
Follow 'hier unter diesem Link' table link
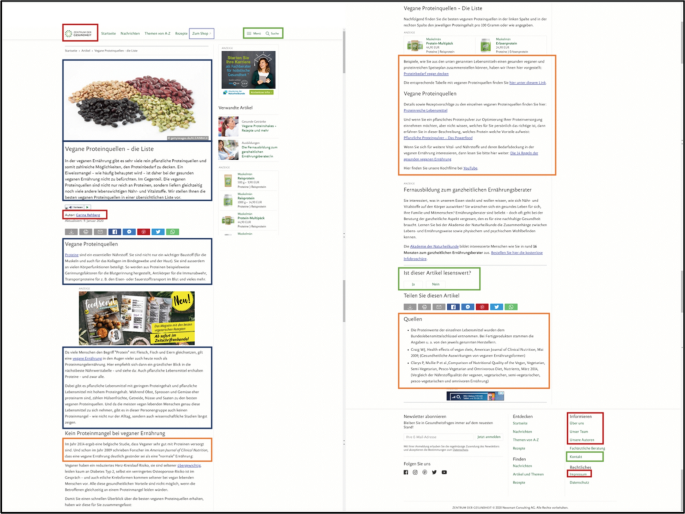(x=527, y=83)
